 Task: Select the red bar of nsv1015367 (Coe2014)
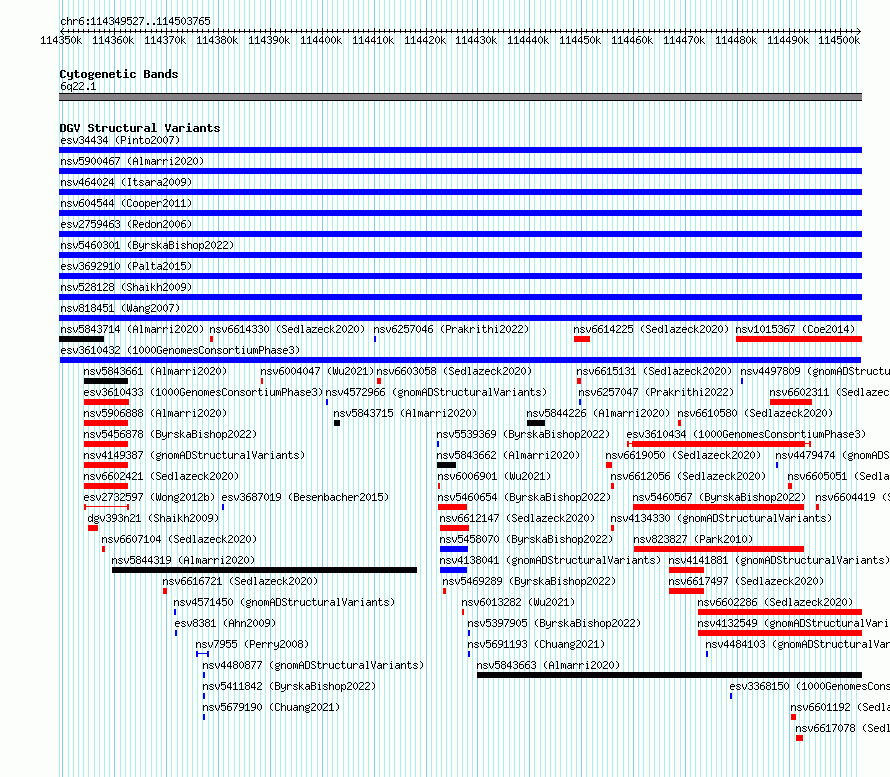(x=799, y=339)
